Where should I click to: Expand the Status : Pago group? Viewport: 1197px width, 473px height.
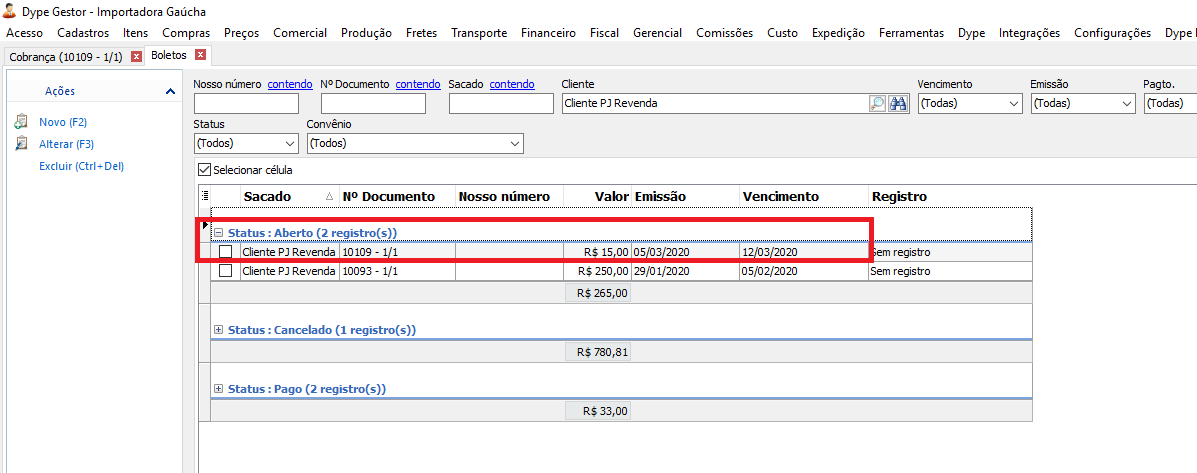pyautogui.click(x=218, y=388)
